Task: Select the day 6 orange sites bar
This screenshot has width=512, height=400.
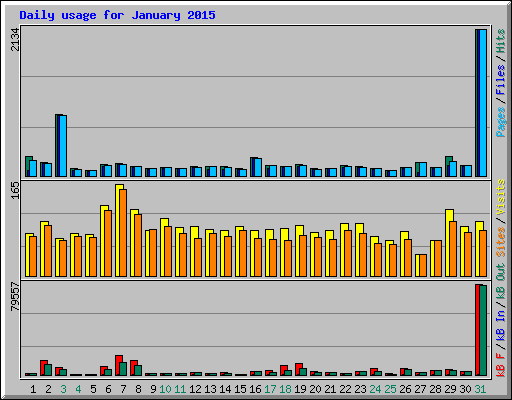Action: (108, 243)
